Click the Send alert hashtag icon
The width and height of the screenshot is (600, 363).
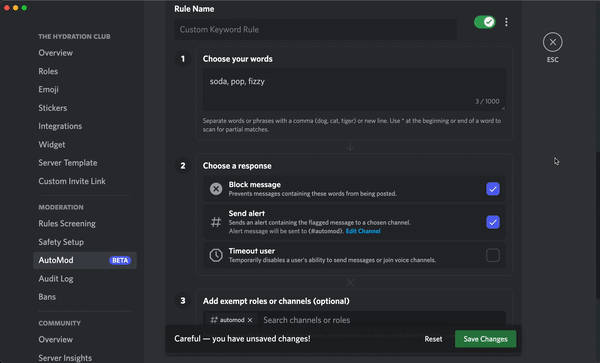point(216,222)
